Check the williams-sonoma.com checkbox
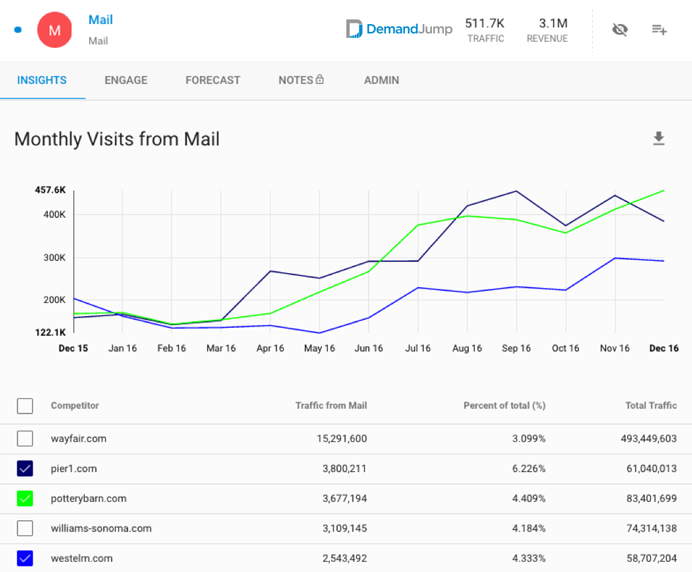 [25, 528]
